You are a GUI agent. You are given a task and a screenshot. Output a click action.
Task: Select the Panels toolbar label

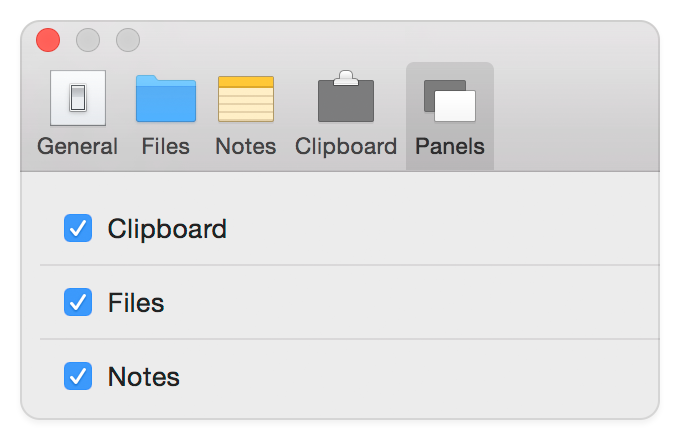450,146
